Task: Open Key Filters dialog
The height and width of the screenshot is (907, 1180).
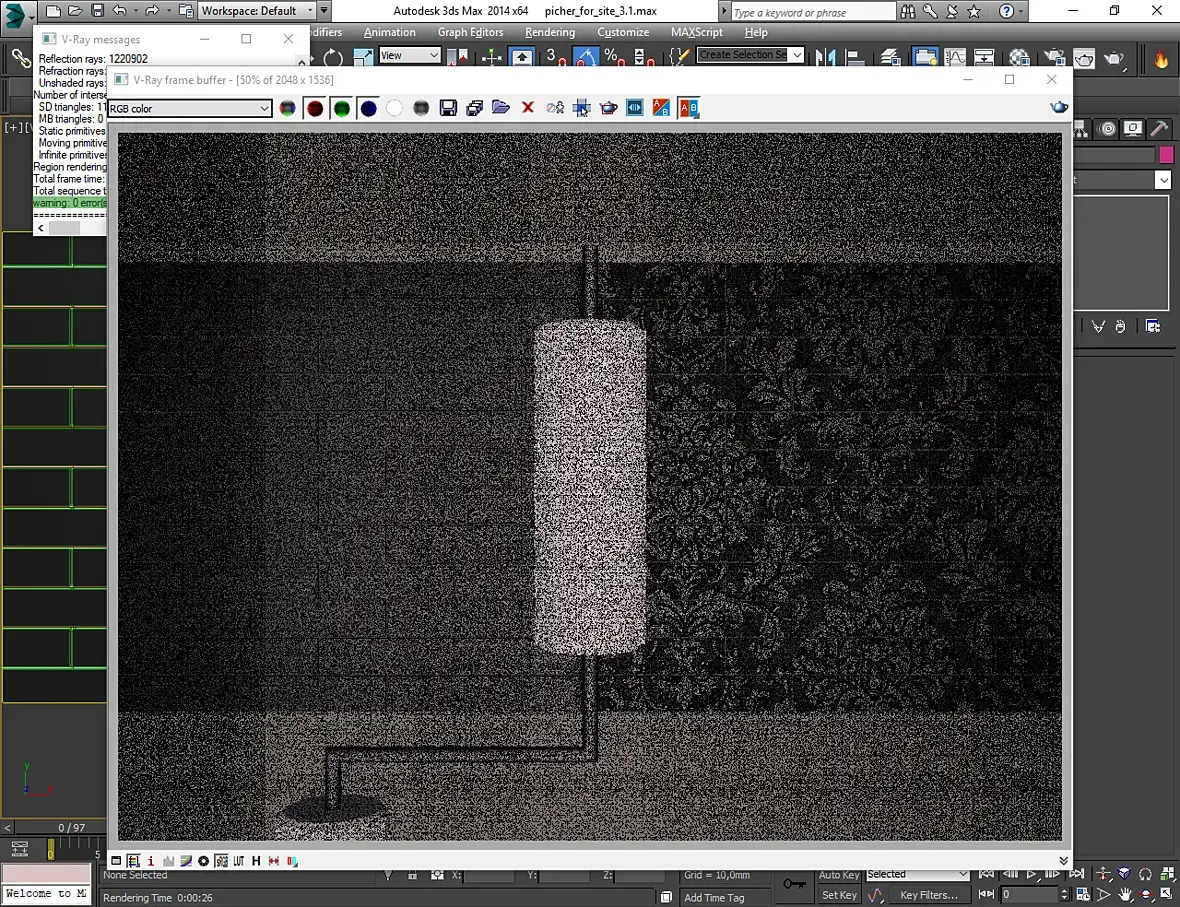Action: click(929, 895)
